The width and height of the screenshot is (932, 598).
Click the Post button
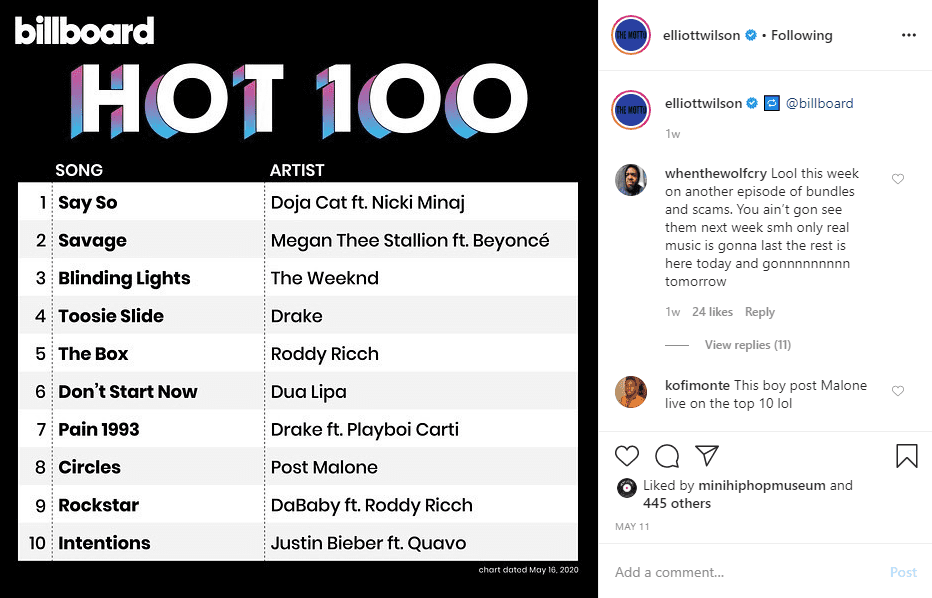[x=903, y=572]
